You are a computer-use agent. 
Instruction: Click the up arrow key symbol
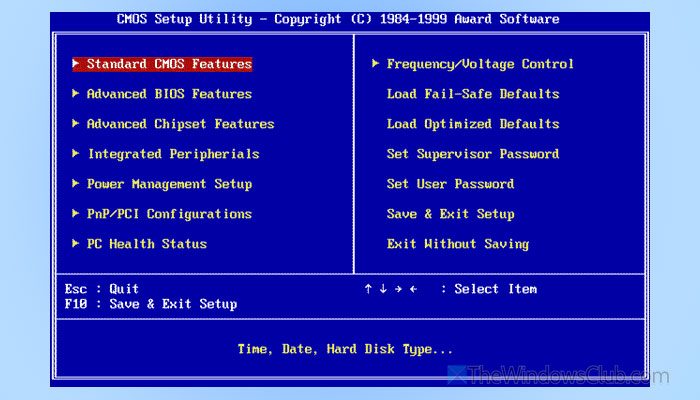pos(368,289)
